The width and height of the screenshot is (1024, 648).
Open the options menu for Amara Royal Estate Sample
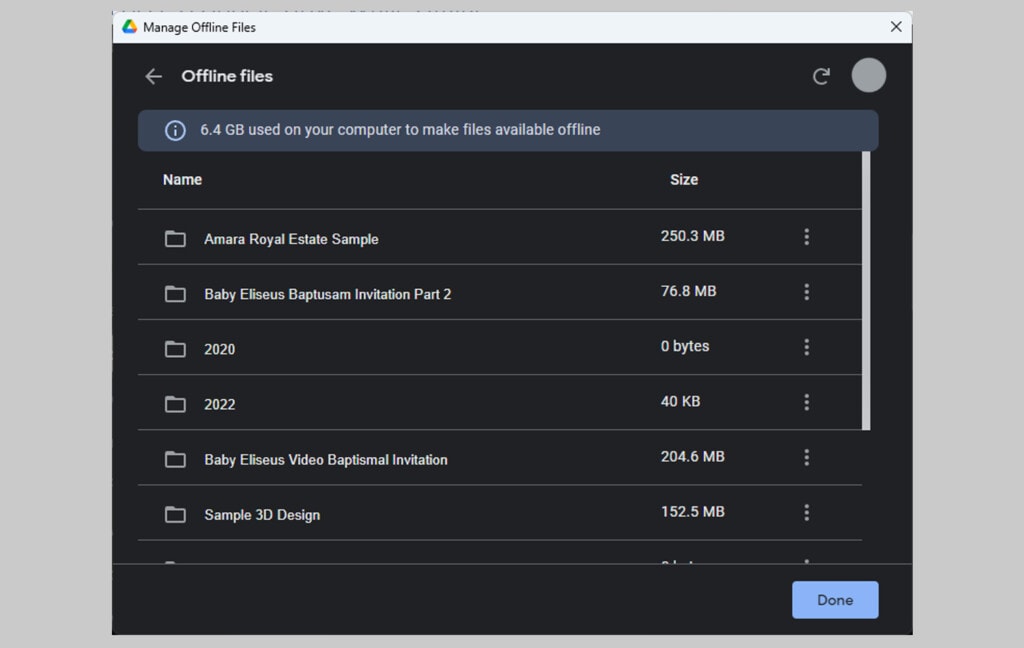[807, 236]
